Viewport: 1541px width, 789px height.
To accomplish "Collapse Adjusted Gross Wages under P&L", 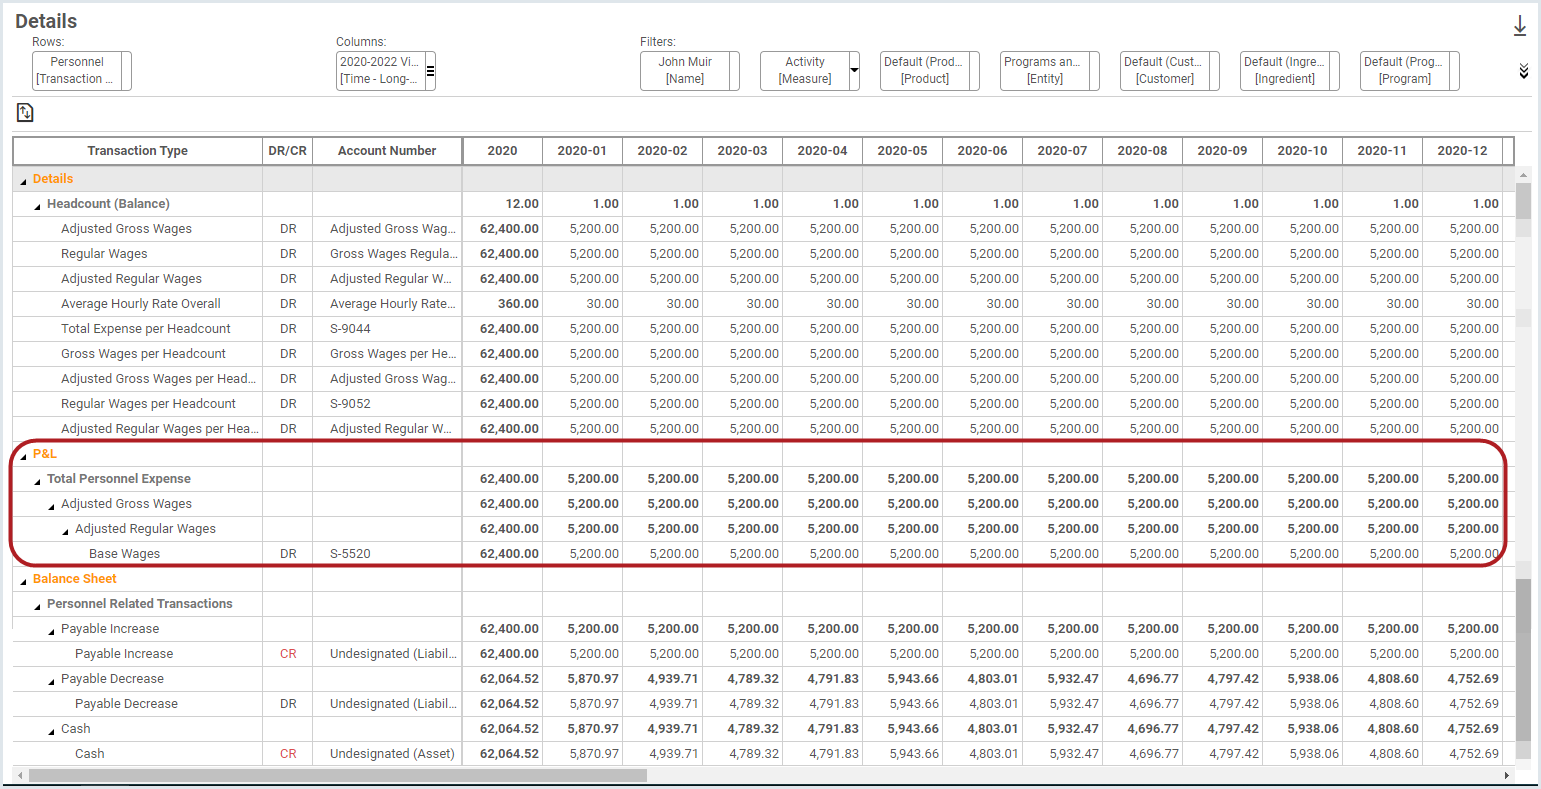I will (x=52, y=505).
